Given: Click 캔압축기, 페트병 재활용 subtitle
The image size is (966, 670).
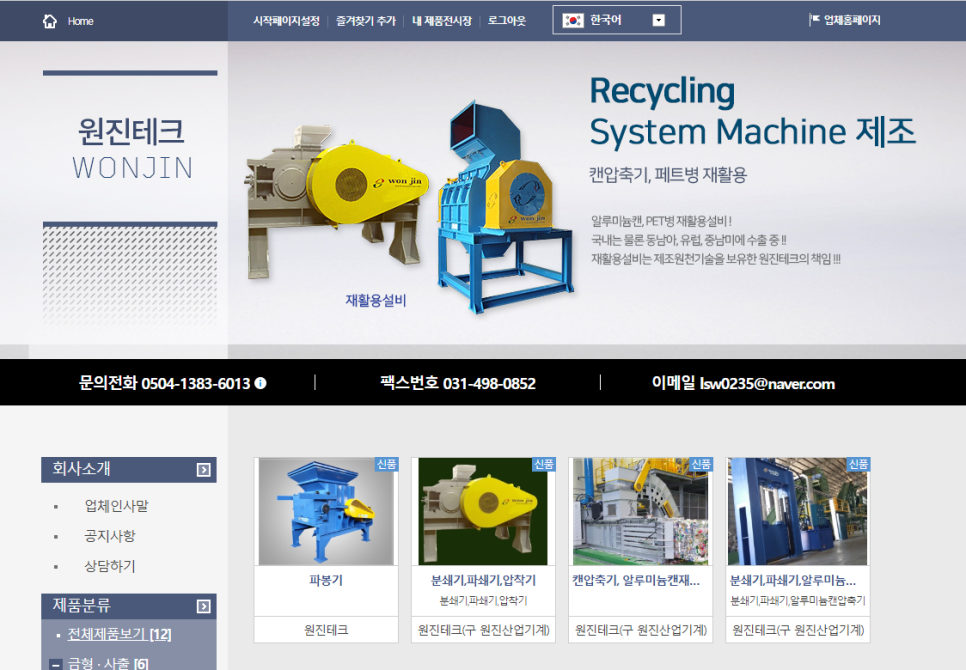Looking at the screenshot, I should 668,175.
